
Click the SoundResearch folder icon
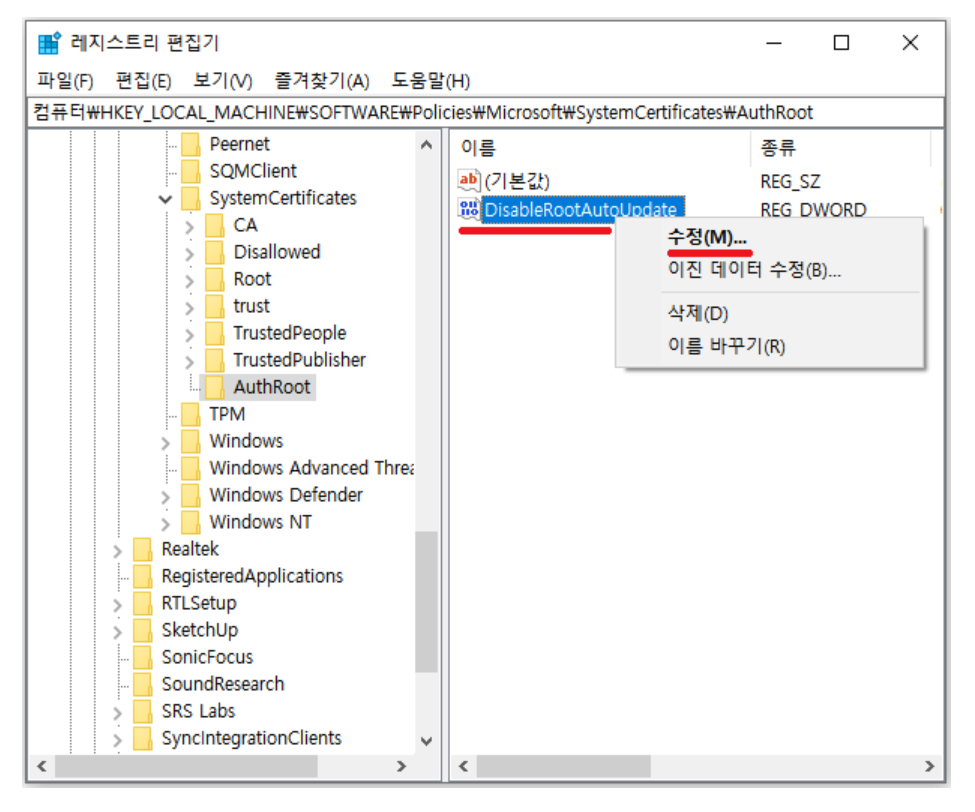tap(142, 685)
